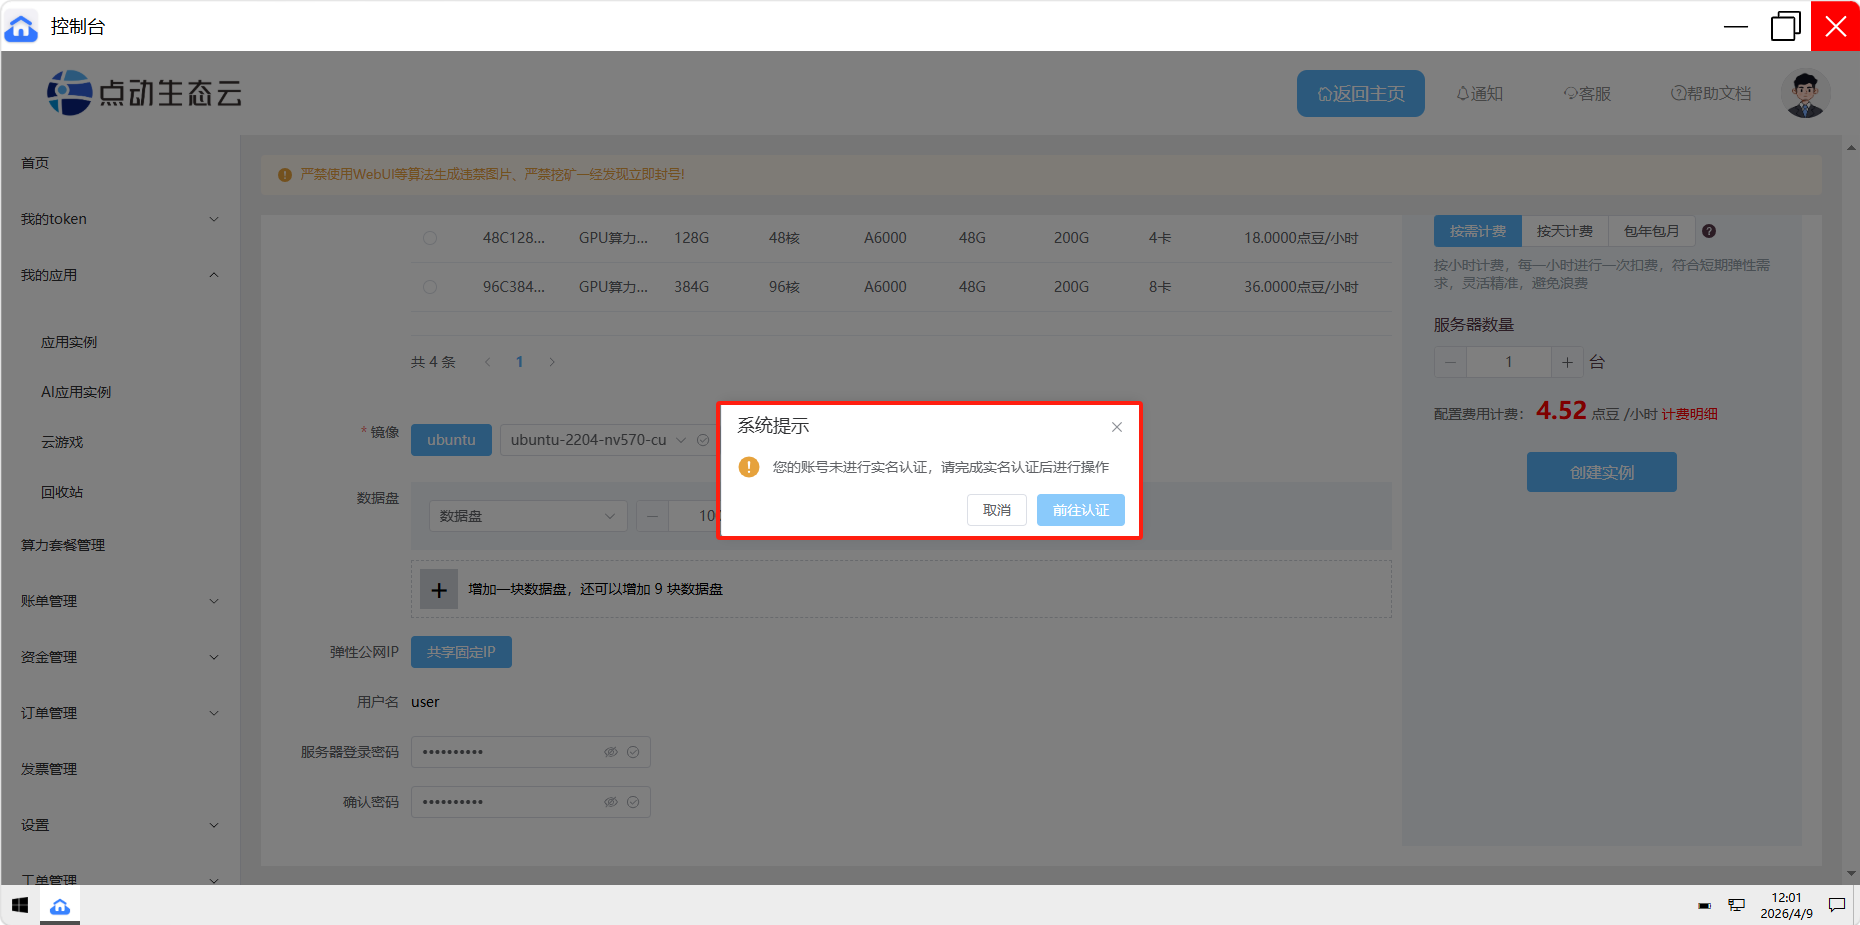Open 客服 customer service
Image resolution: width=1860 pixels, height=925 pixels.
(1587, 94)
